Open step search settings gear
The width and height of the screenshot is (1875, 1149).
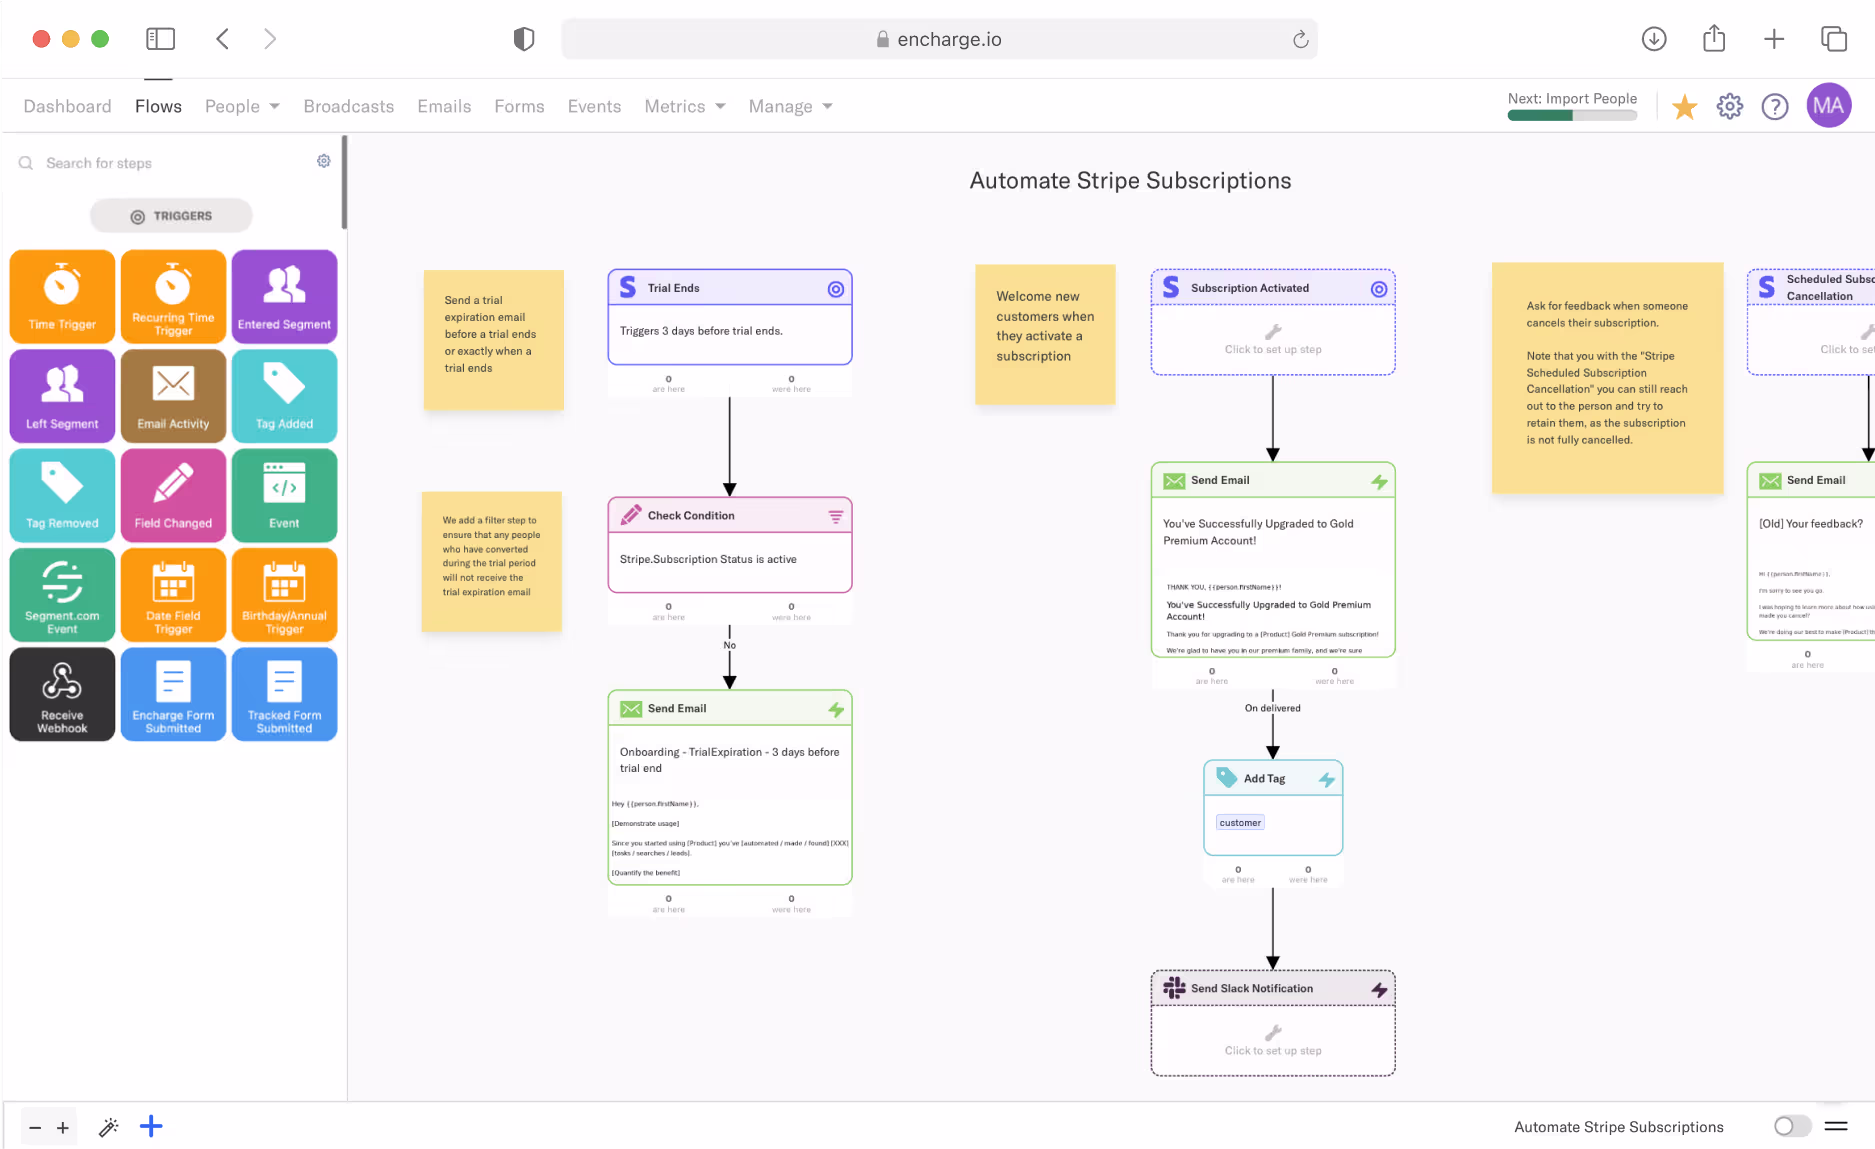click(323, 160)
